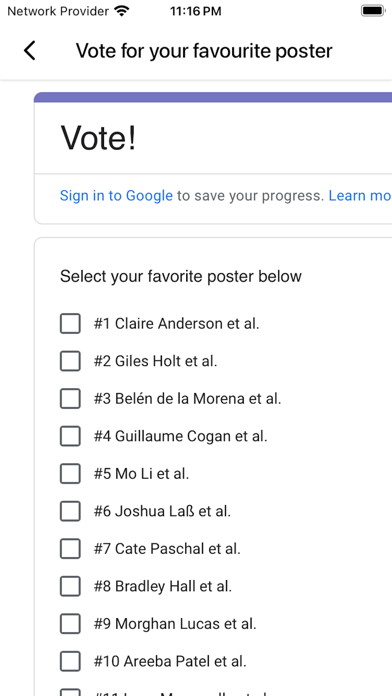Tap the #8 Bradley Hall et al. label
The image size is (392, 696).
tap(162, 586)
